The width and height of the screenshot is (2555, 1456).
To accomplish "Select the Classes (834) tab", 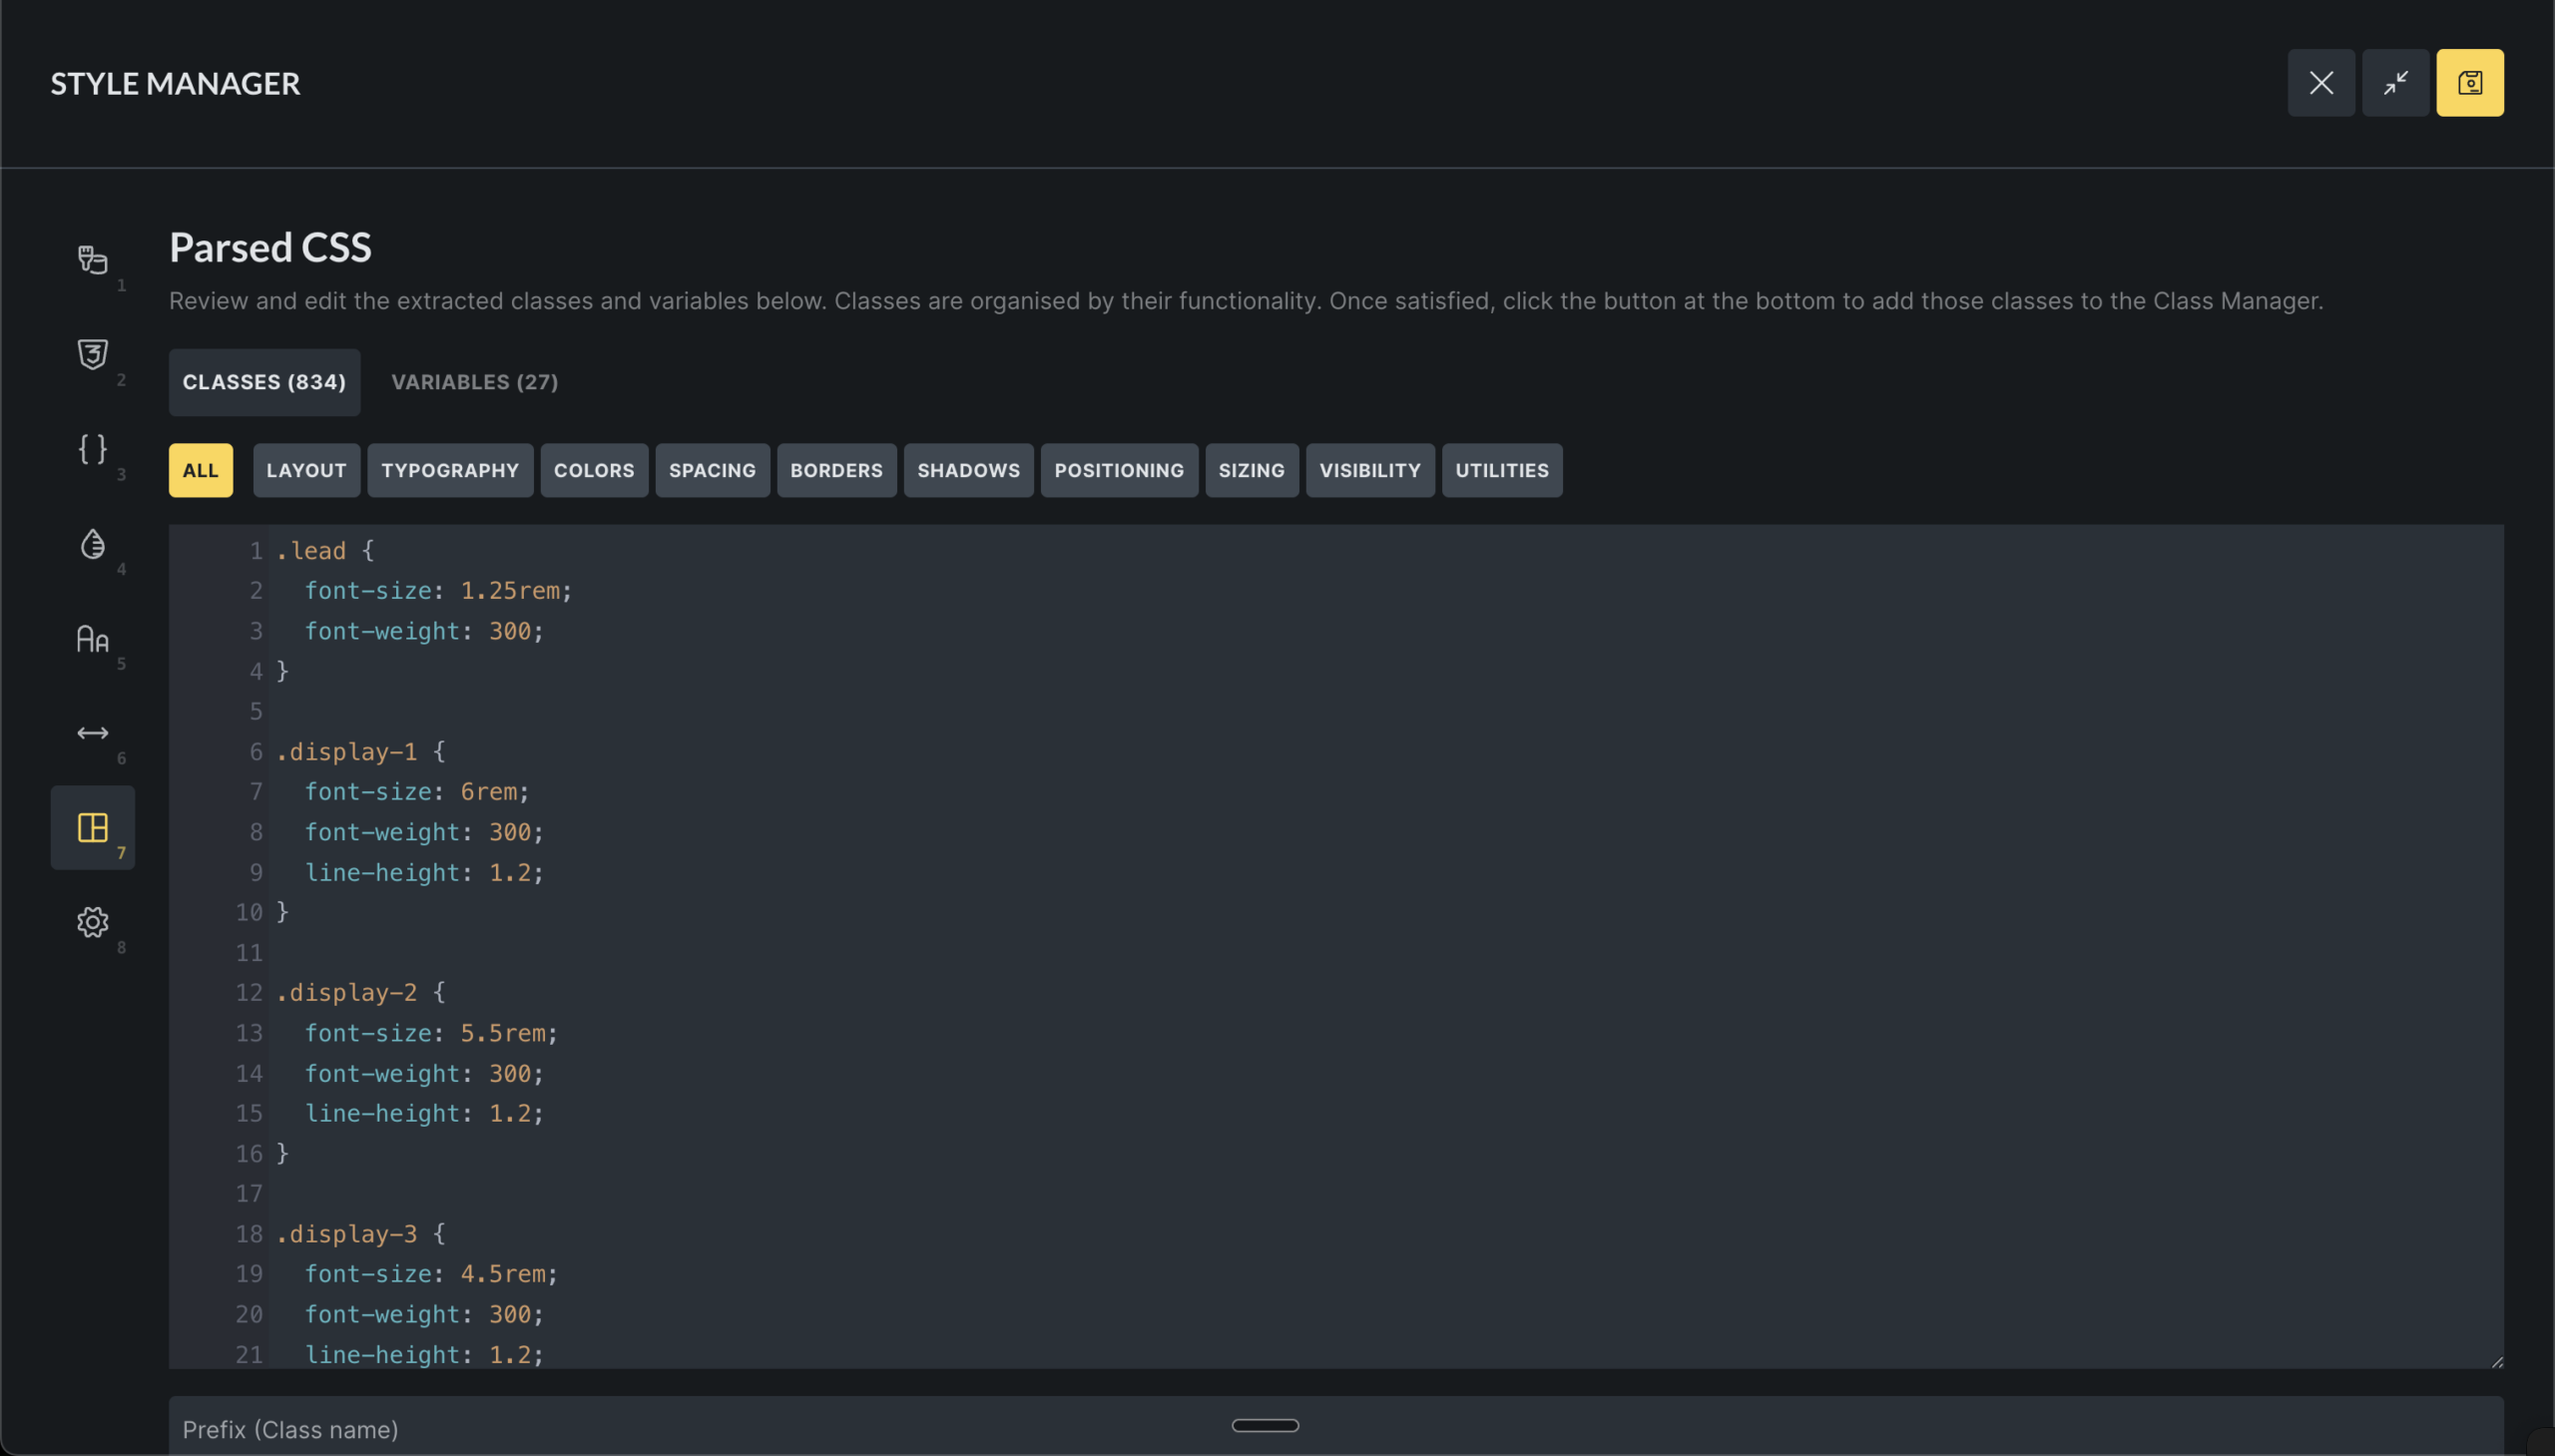I will click(x=264, y=382).
